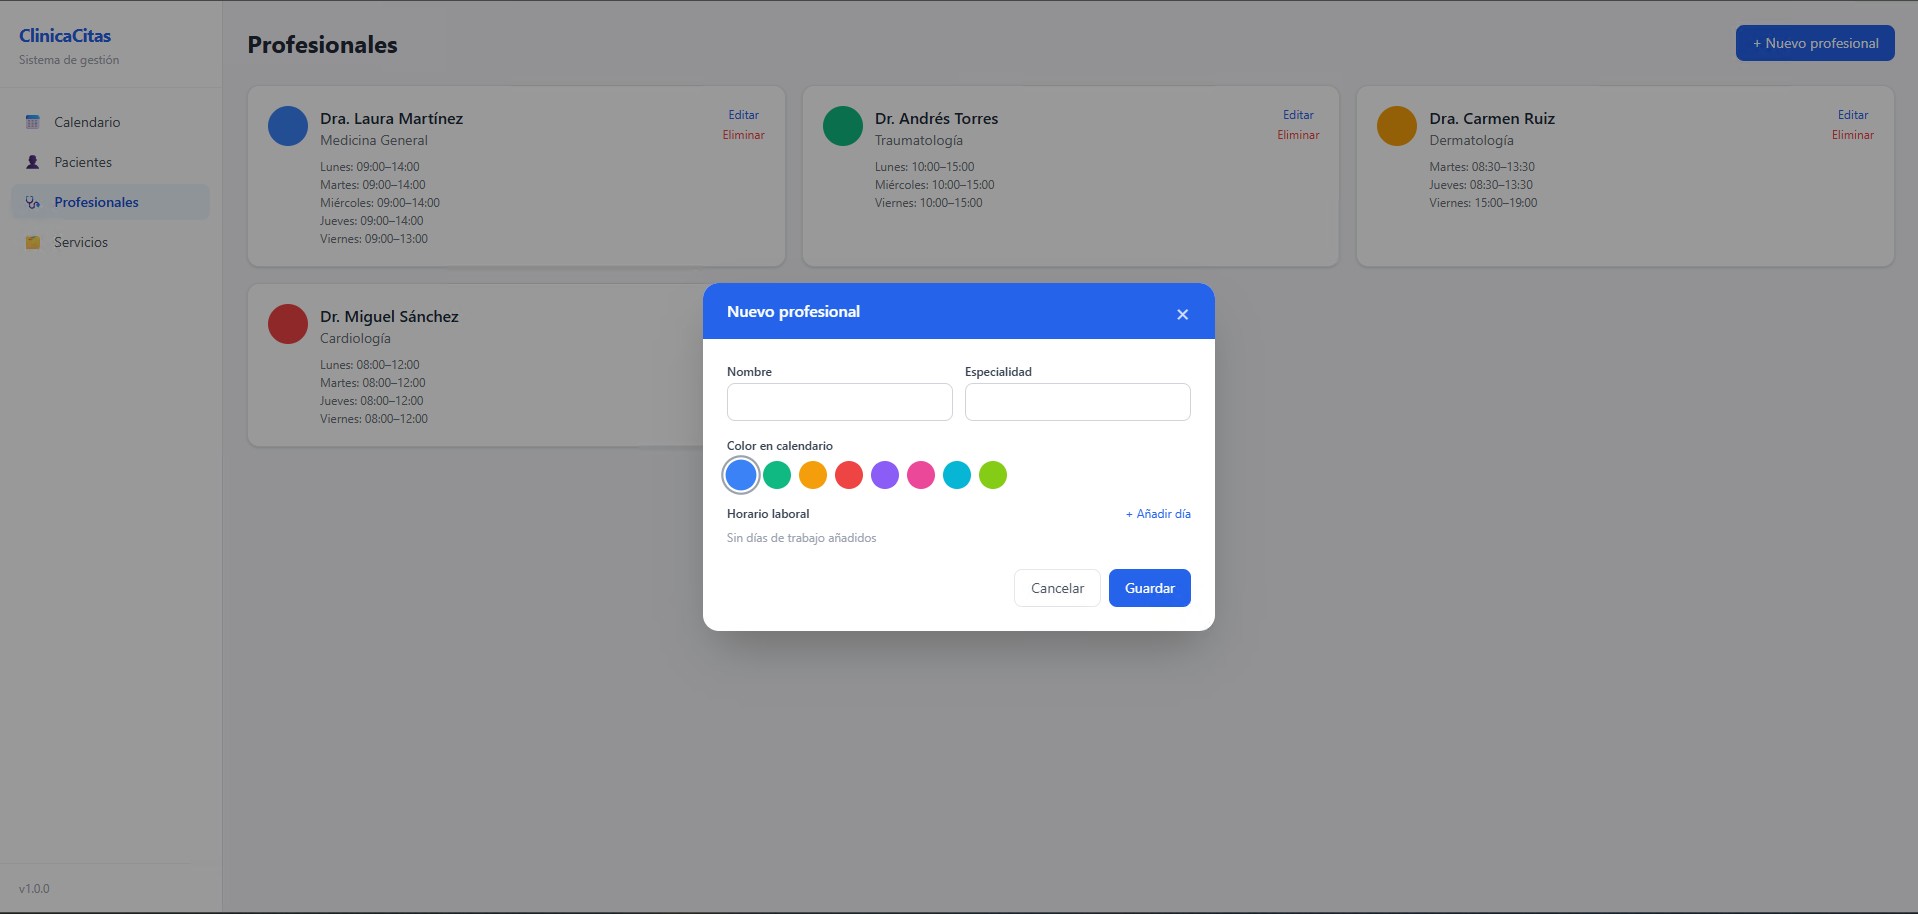
Task: Click Dra. Laura Martínez blue avatar
Action: coord(288,126)
